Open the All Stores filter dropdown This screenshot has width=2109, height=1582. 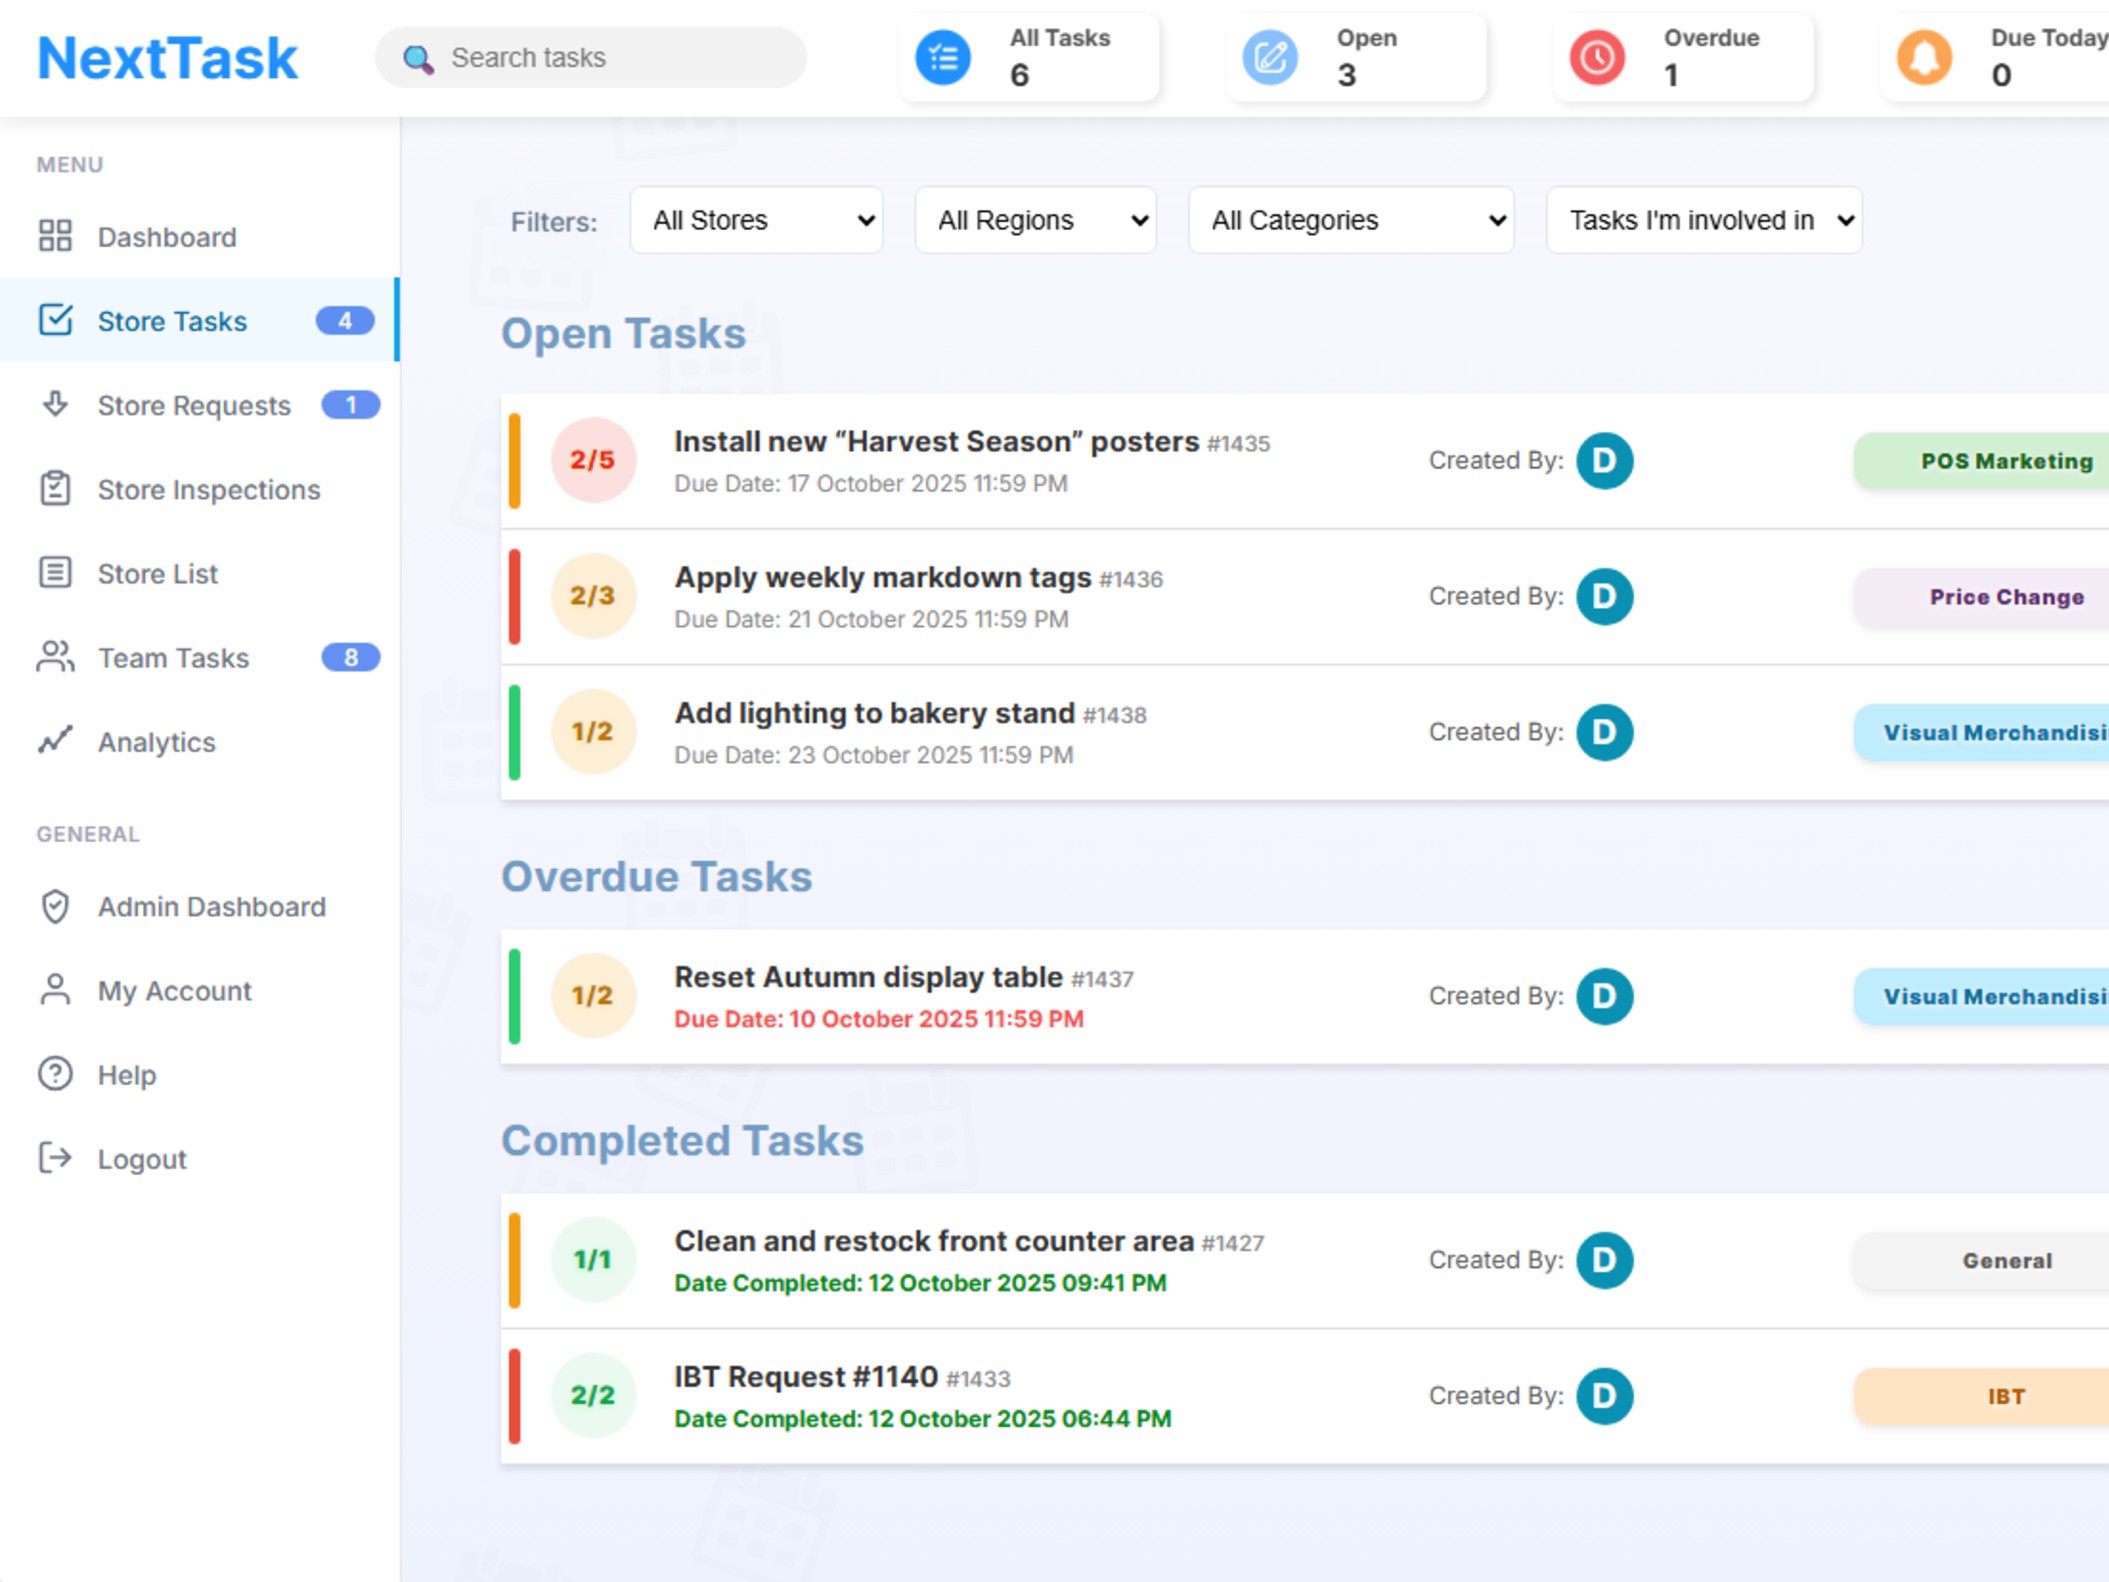tap(757, 220)
